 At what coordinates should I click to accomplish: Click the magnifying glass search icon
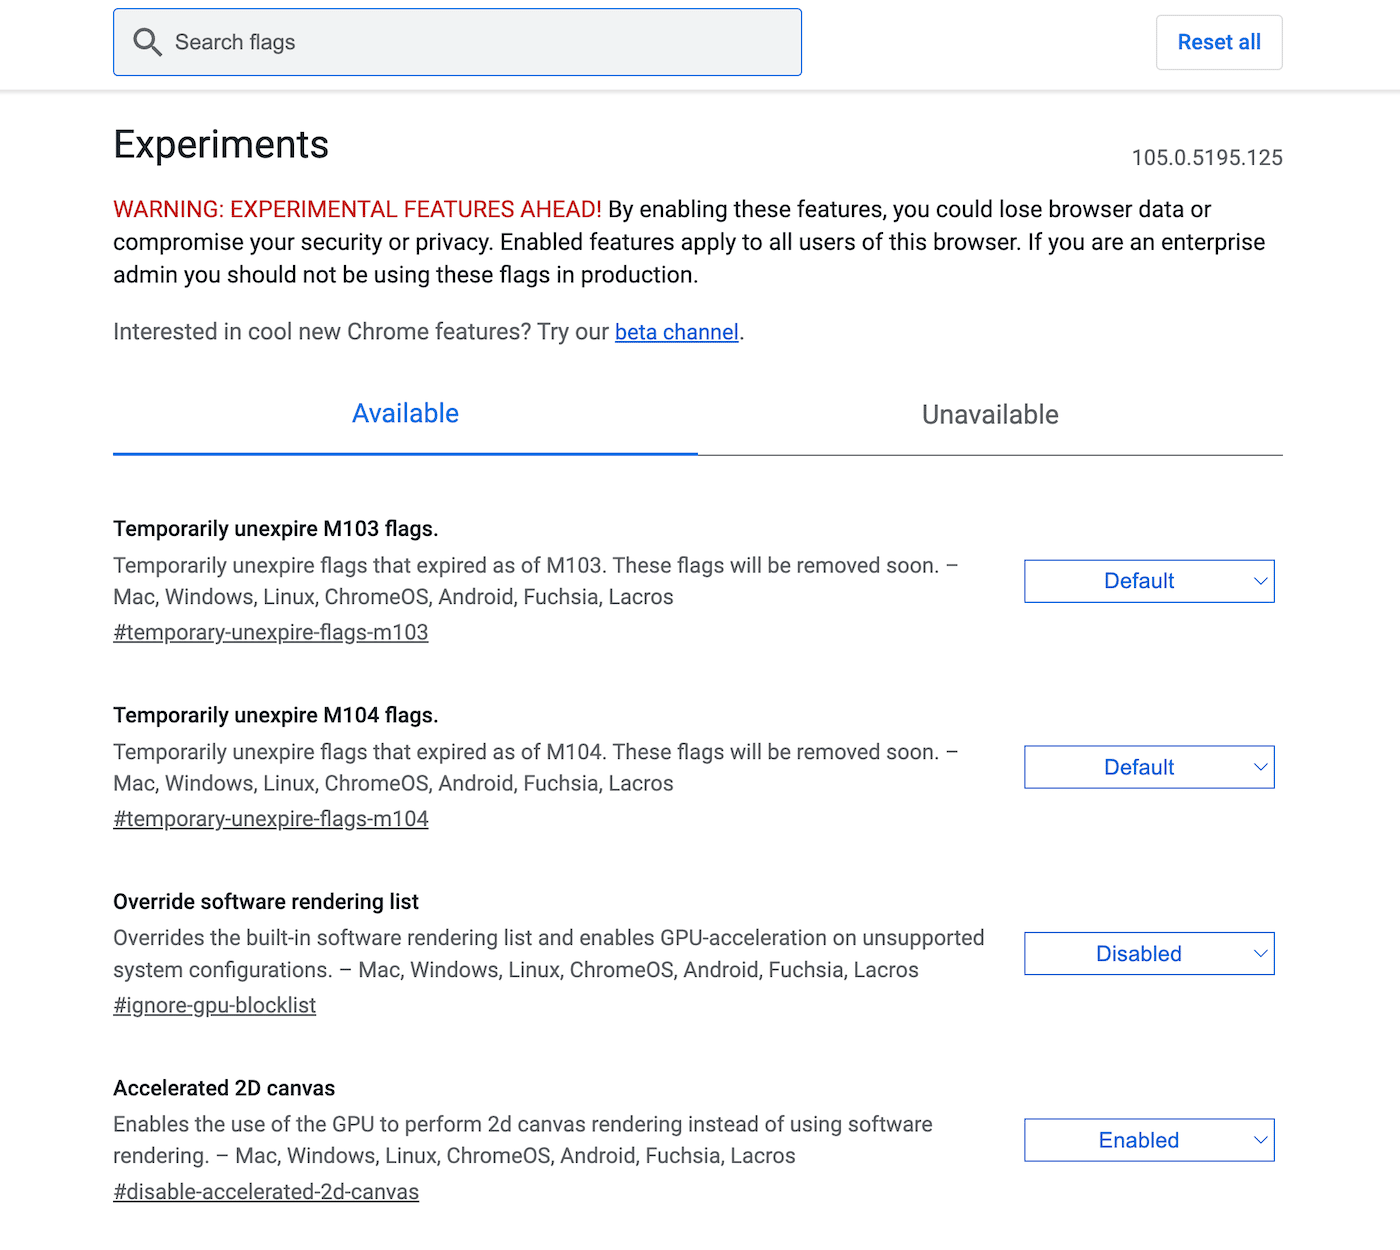pyautogui.click(x=147, y=42)
